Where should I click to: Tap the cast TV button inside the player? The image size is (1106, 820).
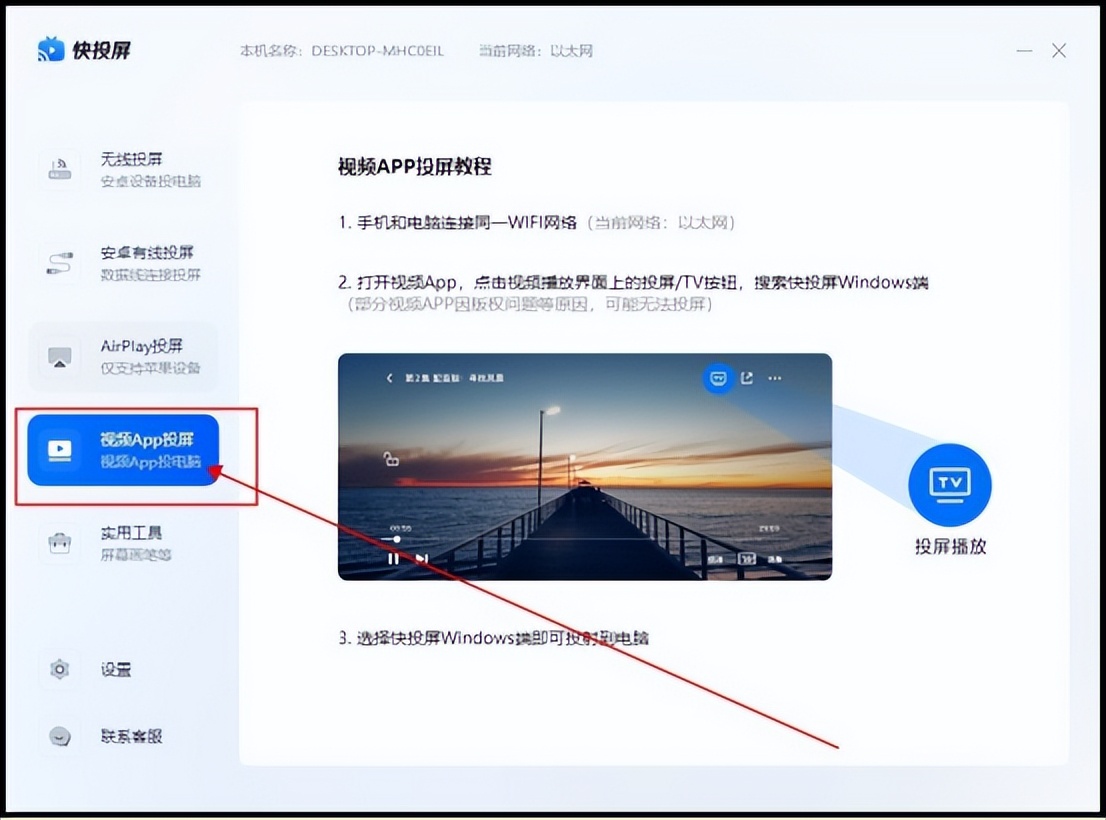click(719, 378)
